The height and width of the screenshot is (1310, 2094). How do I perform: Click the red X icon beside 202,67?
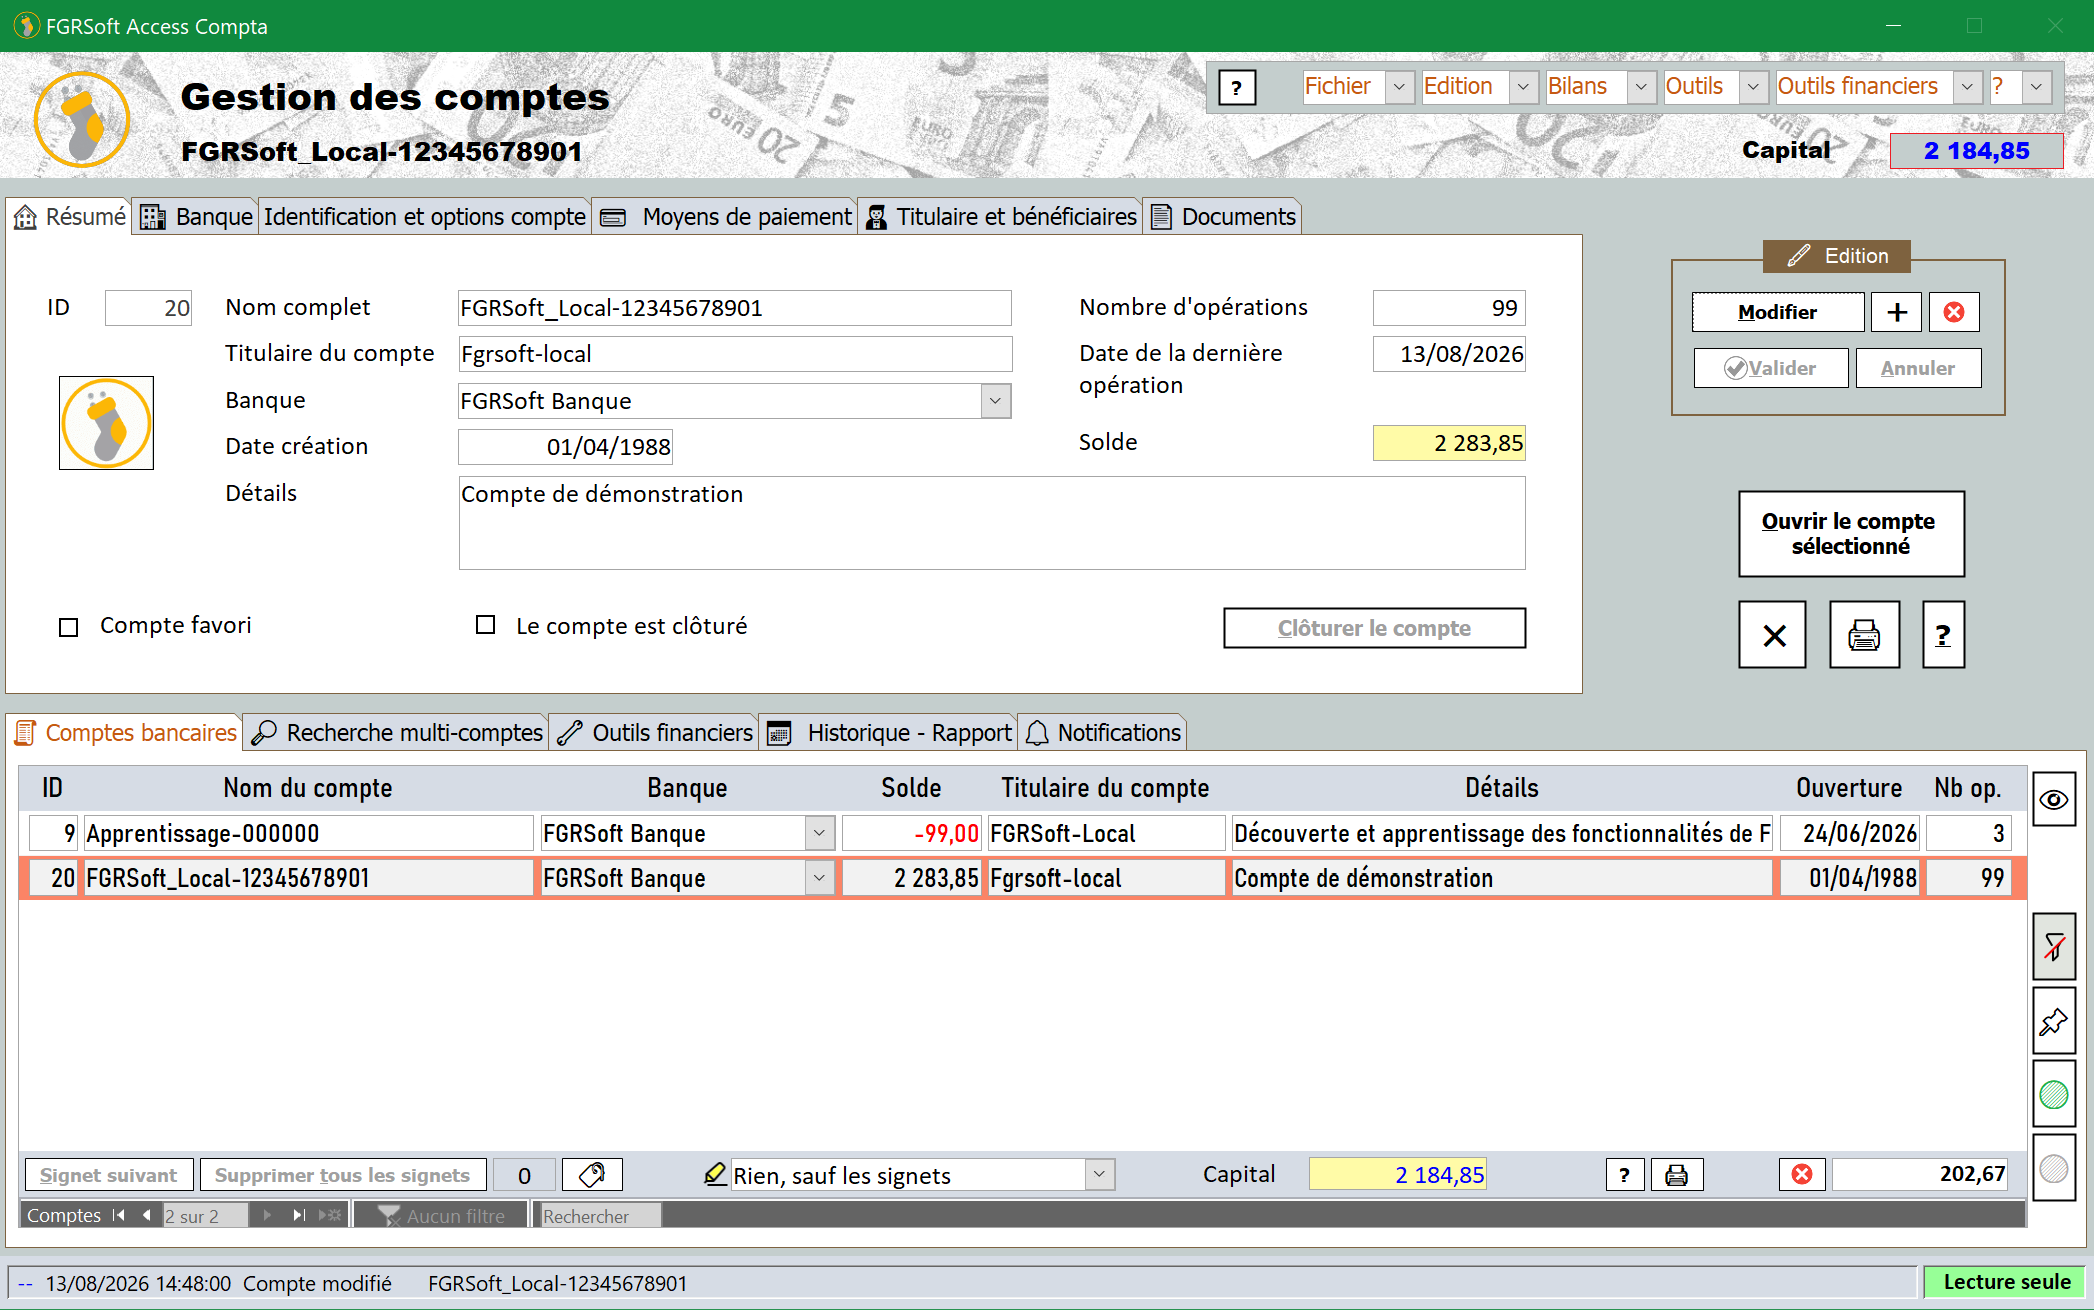coord(1802,1174)
